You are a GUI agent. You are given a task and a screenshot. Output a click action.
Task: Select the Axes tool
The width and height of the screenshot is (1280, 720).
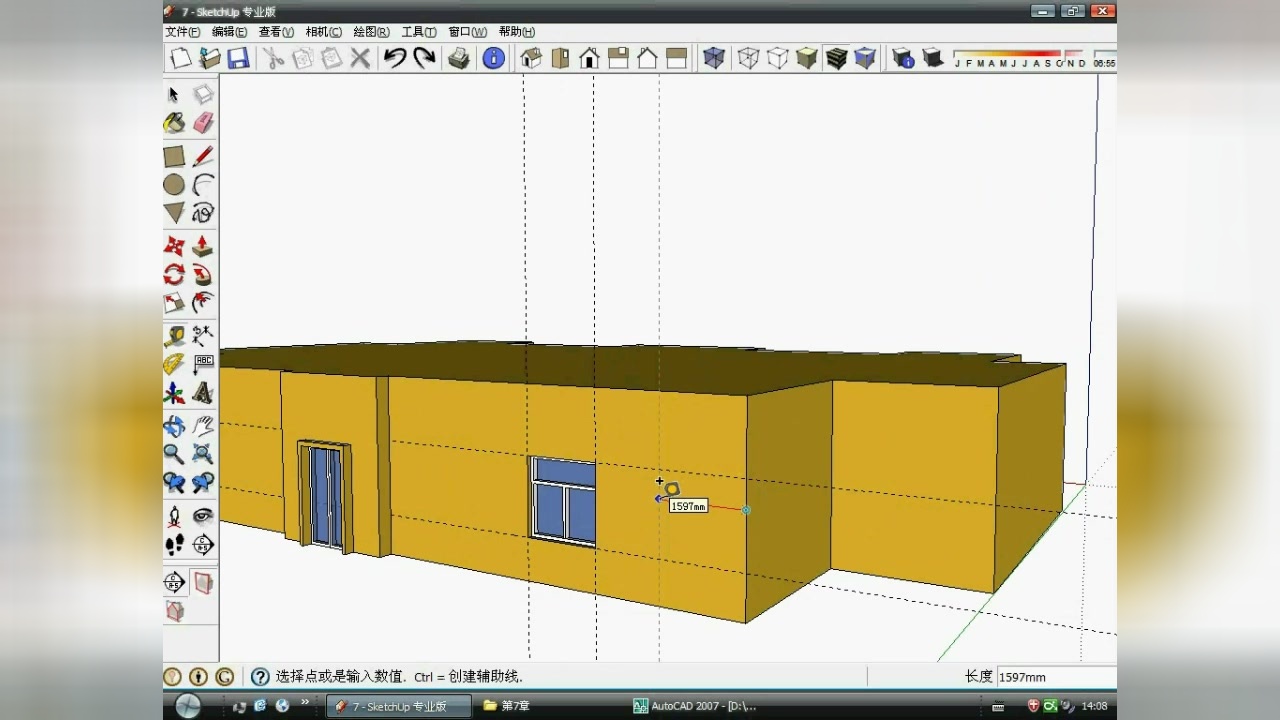tap(174, 393)
